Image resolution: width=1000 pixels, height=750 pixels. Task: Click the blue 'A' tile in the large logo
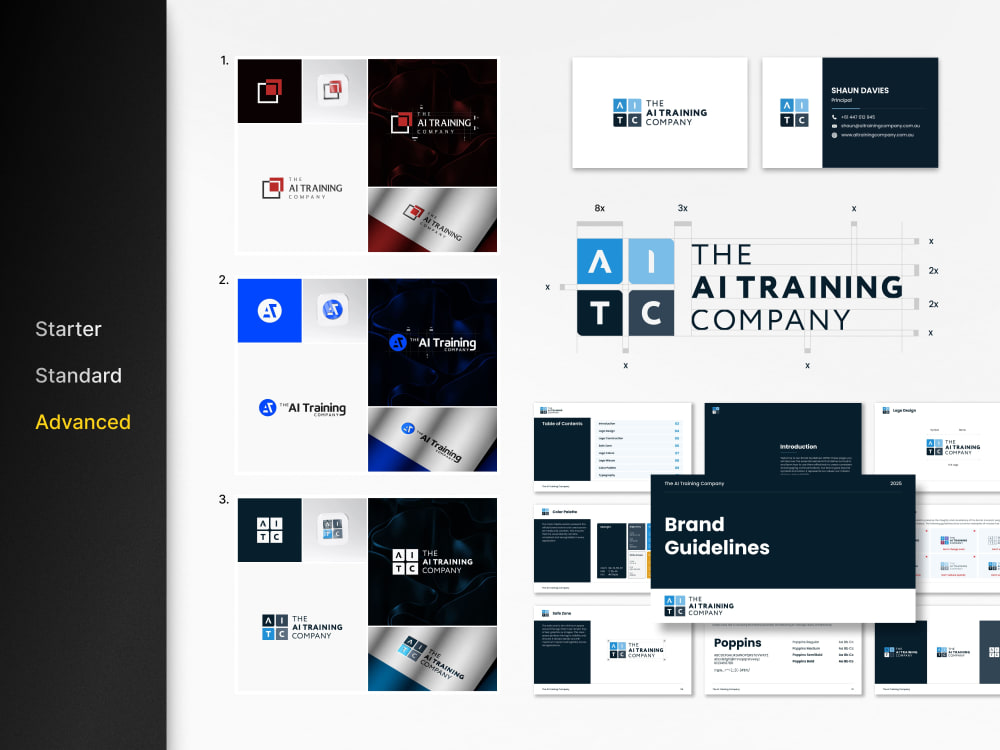(x=599, y=261)
